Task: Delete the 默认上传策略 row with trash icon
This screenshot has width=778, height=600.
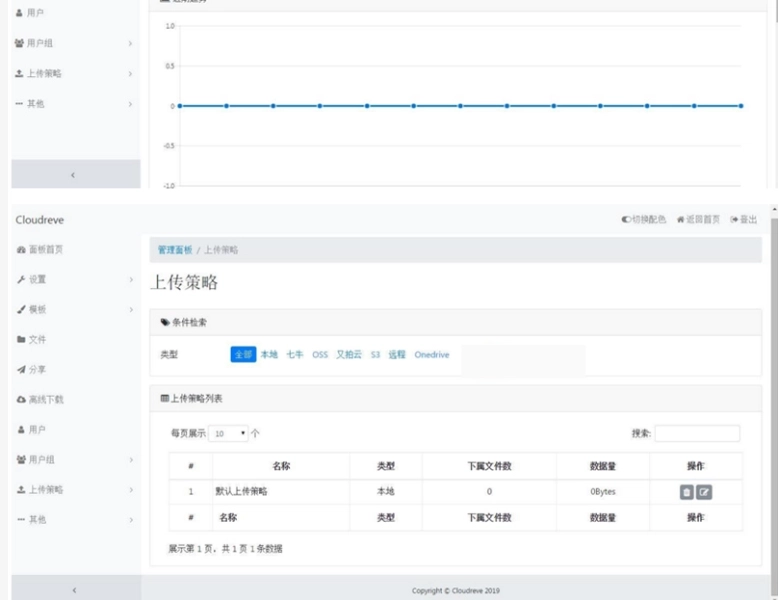Action: coord(686,492)
